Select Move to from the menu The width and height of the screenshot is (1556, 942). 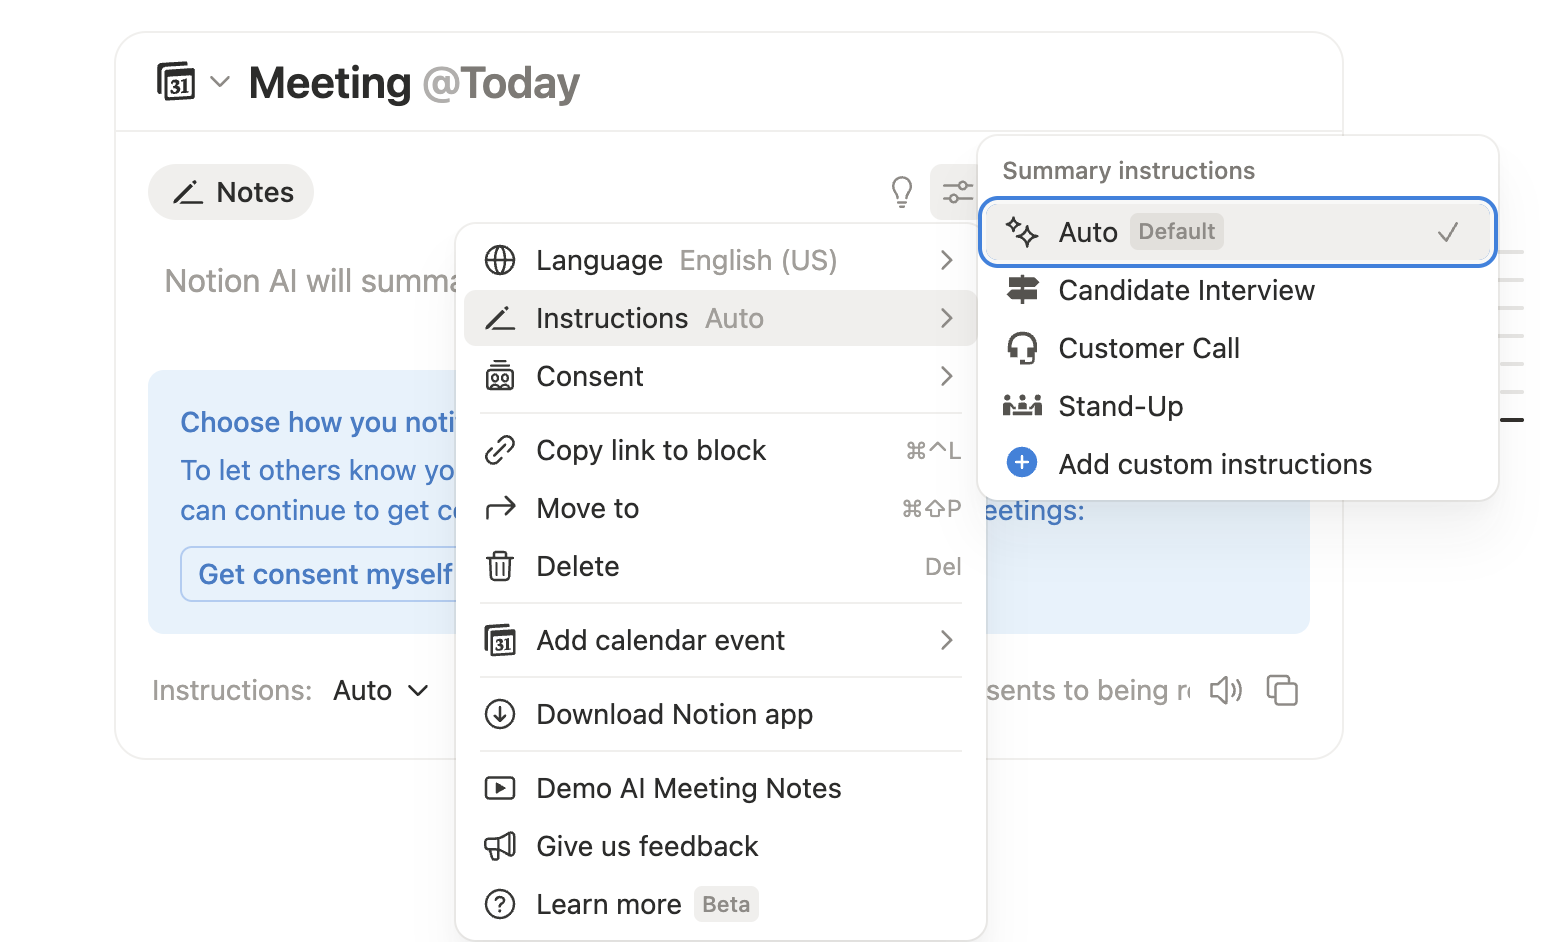588,508
